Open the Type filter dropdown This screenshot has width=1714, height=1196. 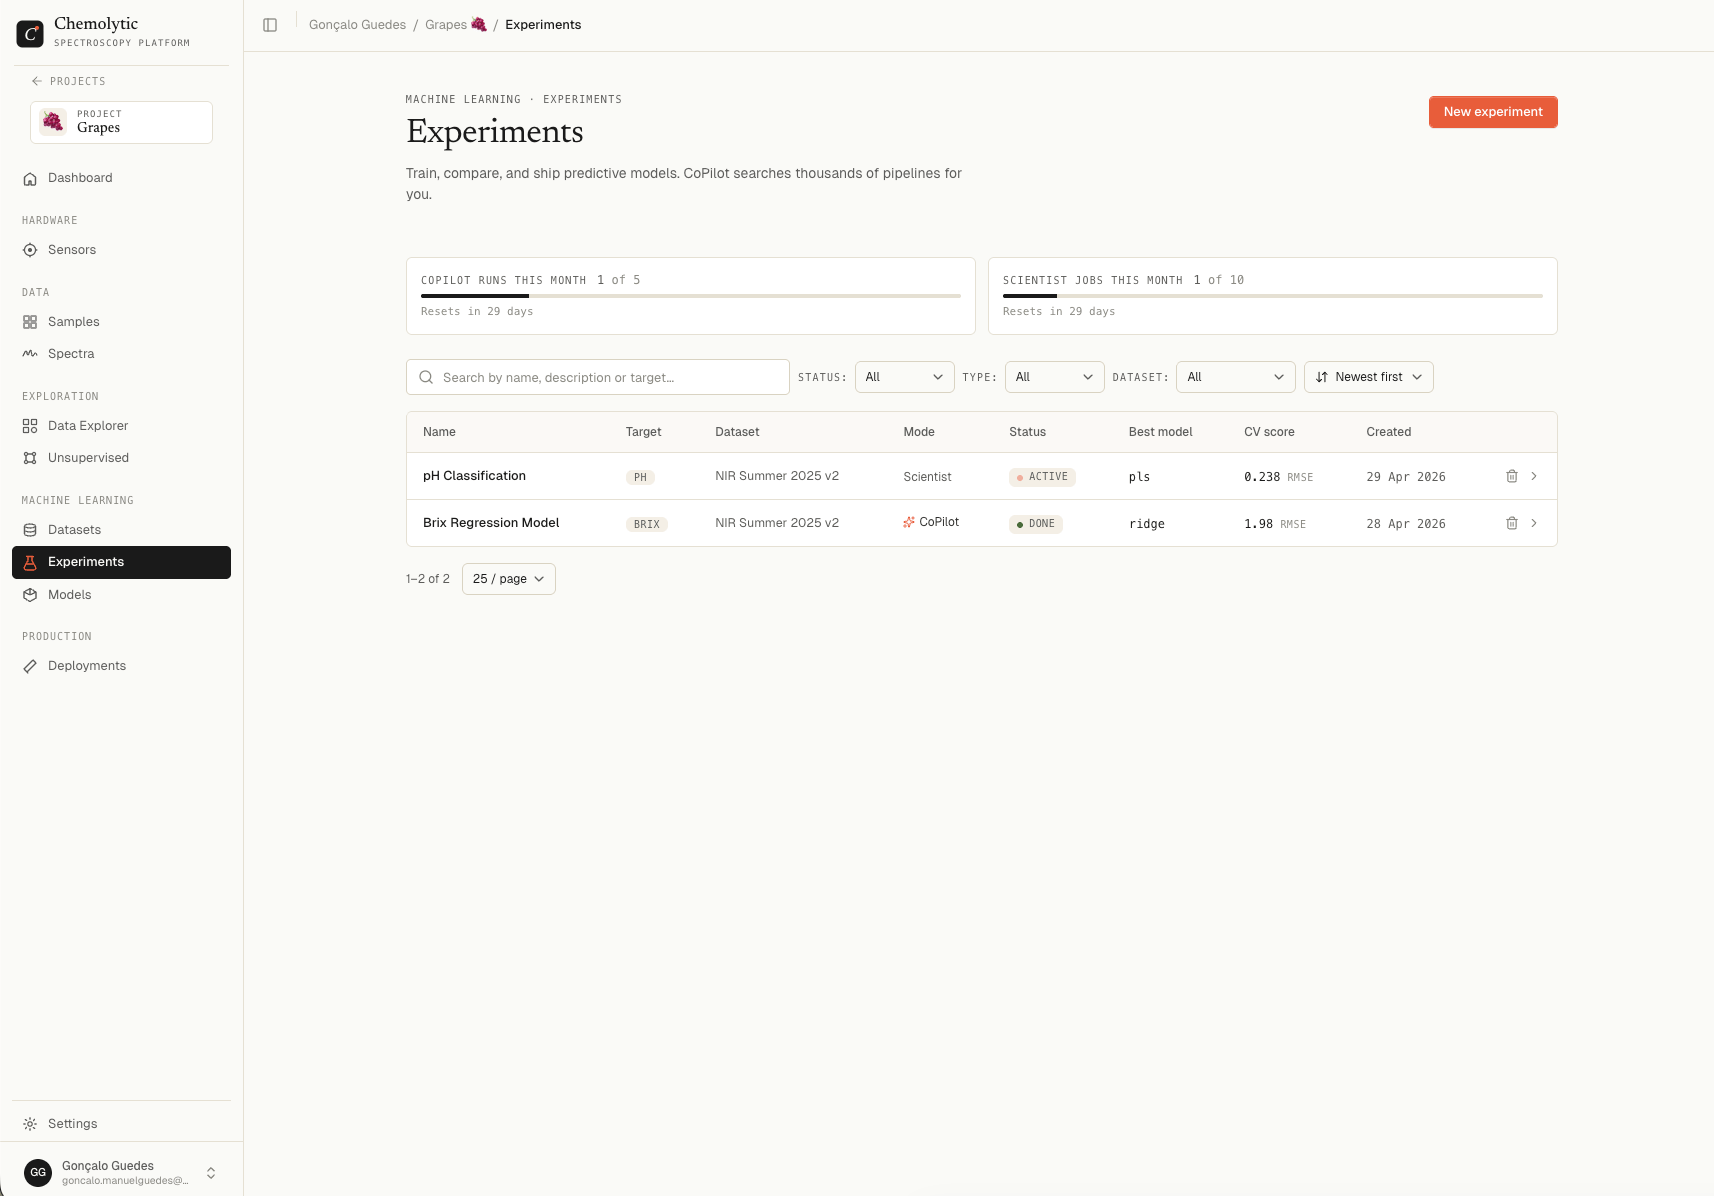point(1055,377)
